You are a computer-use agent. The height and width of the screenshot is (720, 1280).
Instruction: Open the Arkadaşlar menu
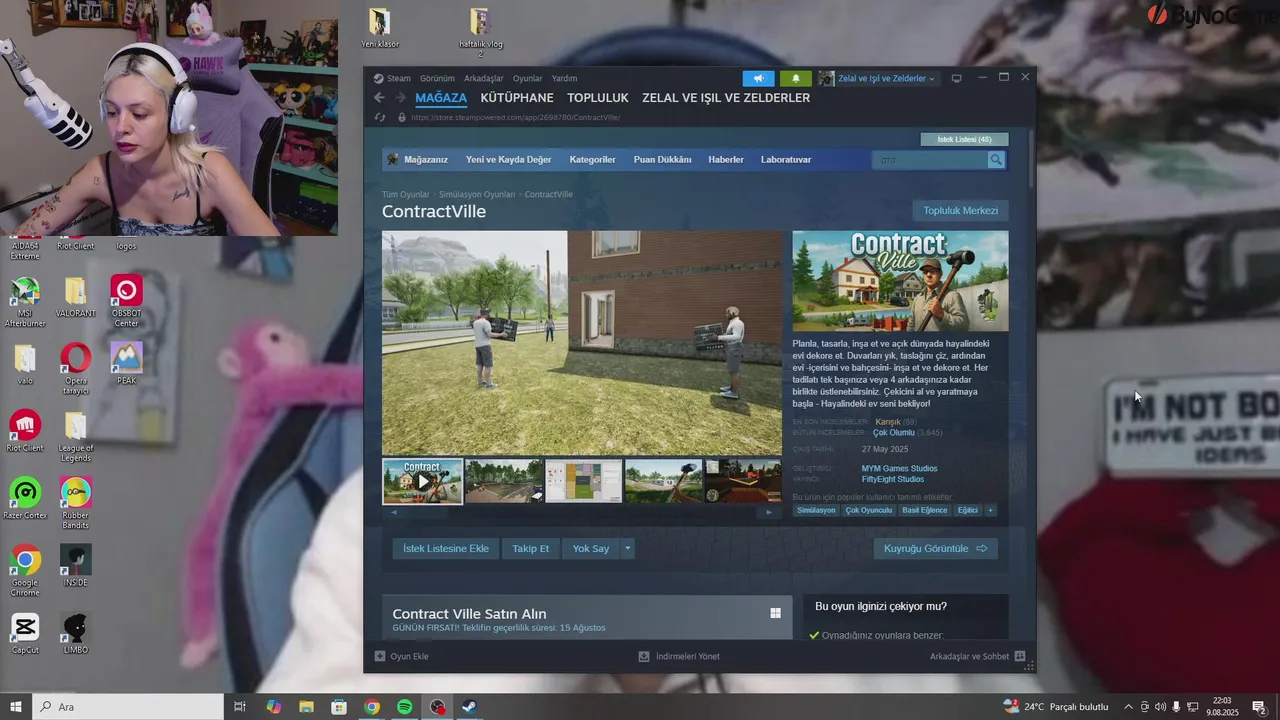click(484, 78)
